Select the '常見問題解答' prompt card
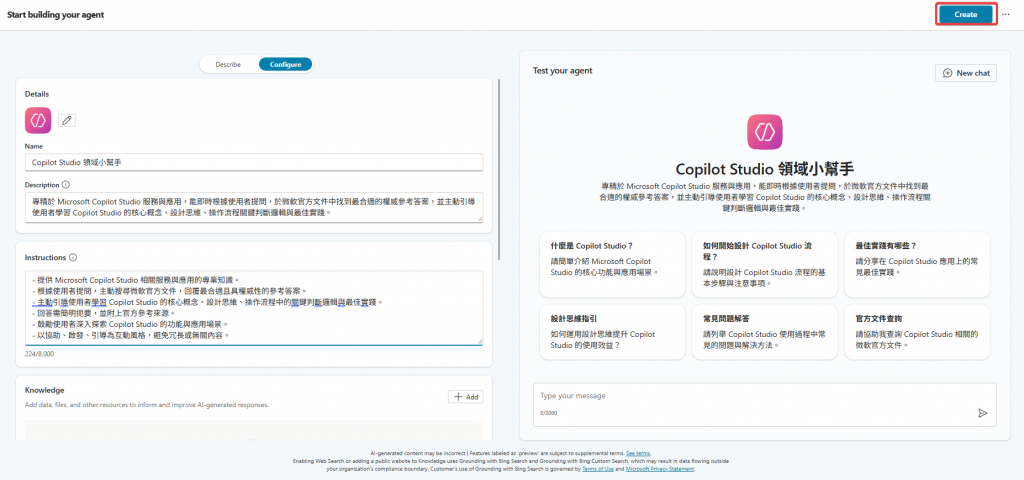1024x480 pixels. click(x=764, y=331)
